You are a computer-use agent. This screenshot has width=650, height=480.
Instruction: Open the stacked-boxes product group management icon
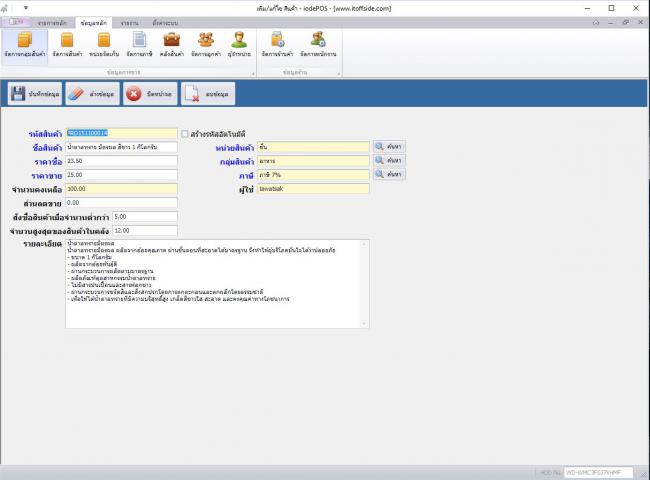25,45
